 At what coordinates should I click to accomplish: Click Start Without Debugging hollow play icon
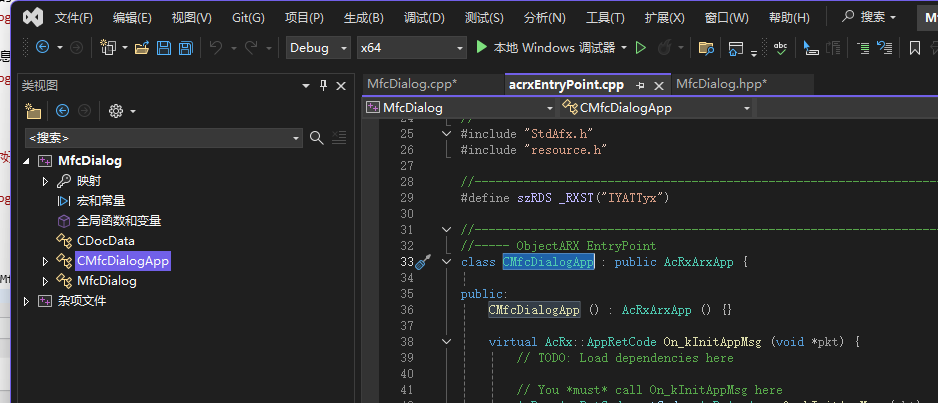(x=641, y=48)
